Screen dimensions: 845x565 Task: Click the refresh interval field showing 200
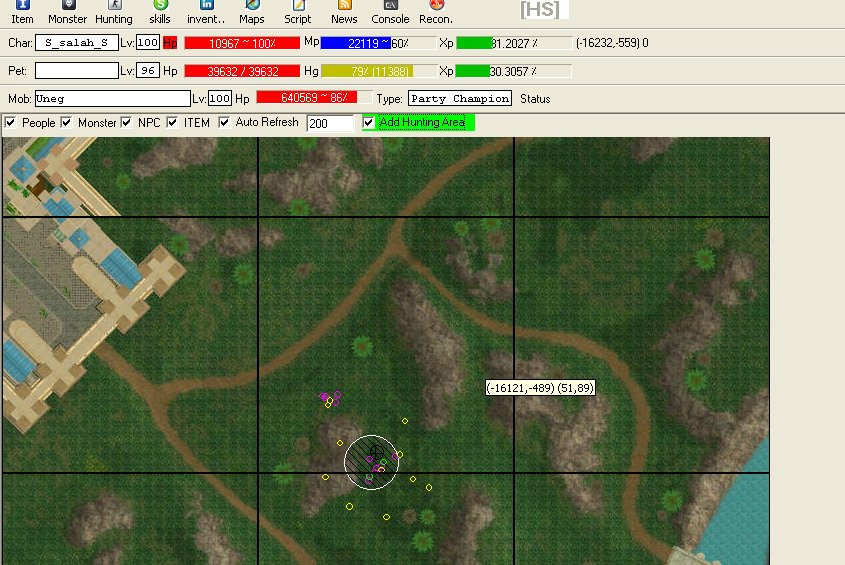[330, 123]
